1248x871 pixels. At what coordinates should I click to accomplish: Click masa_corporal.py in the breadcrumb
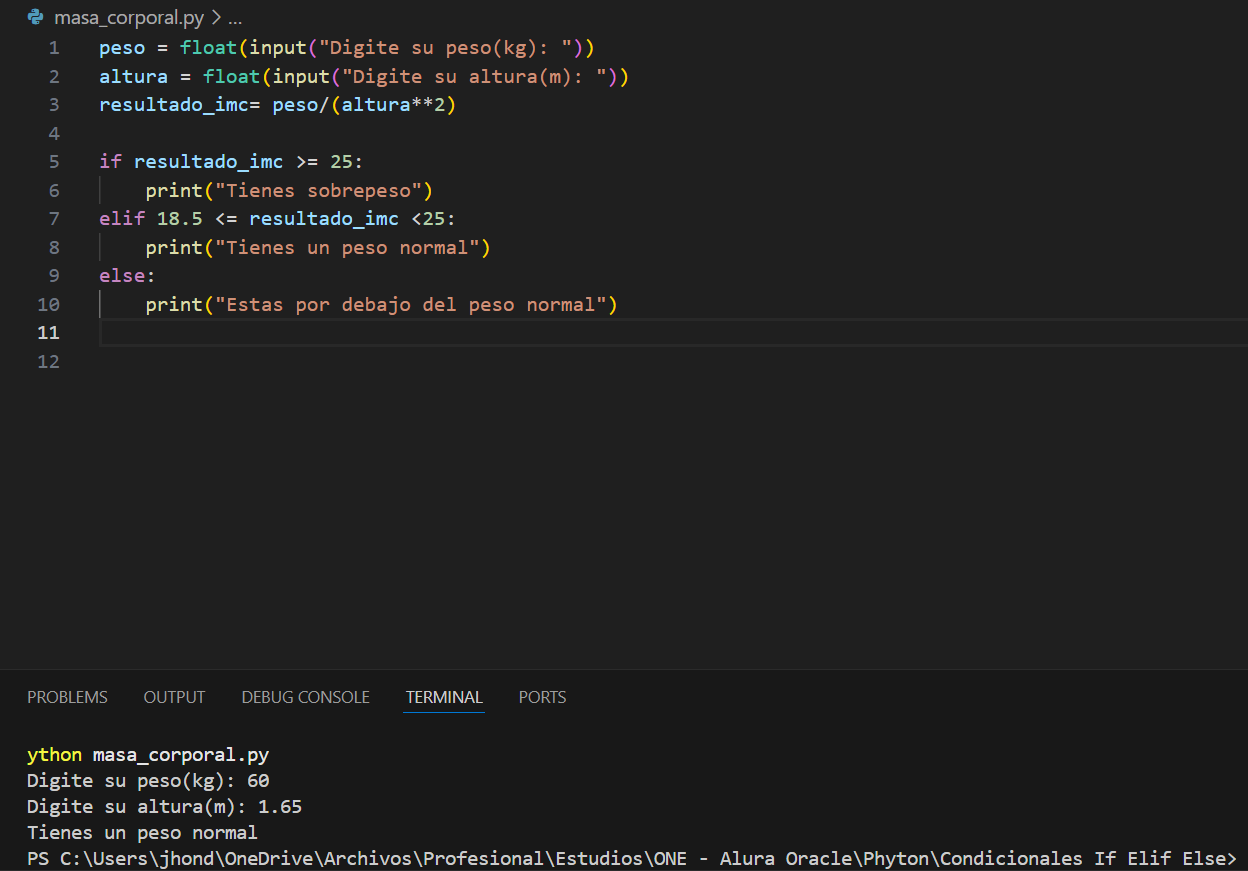(129, 18)
